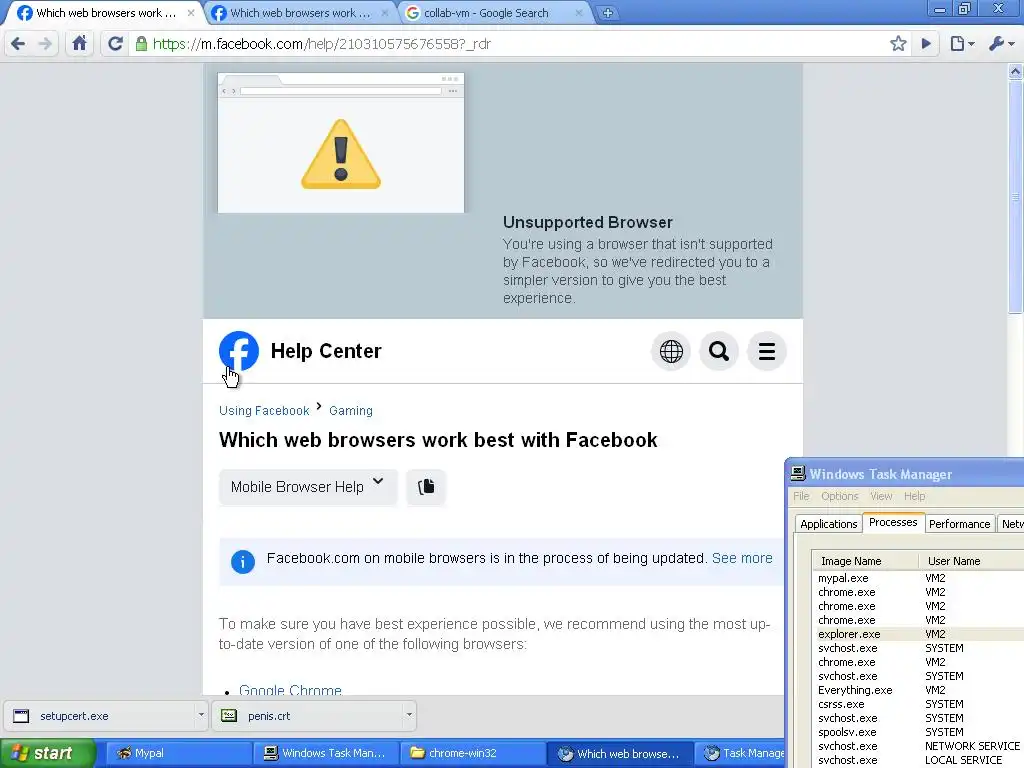Go back with the browser back arrow
Viewport: 1024px width, 768px height.
point(18,44)
